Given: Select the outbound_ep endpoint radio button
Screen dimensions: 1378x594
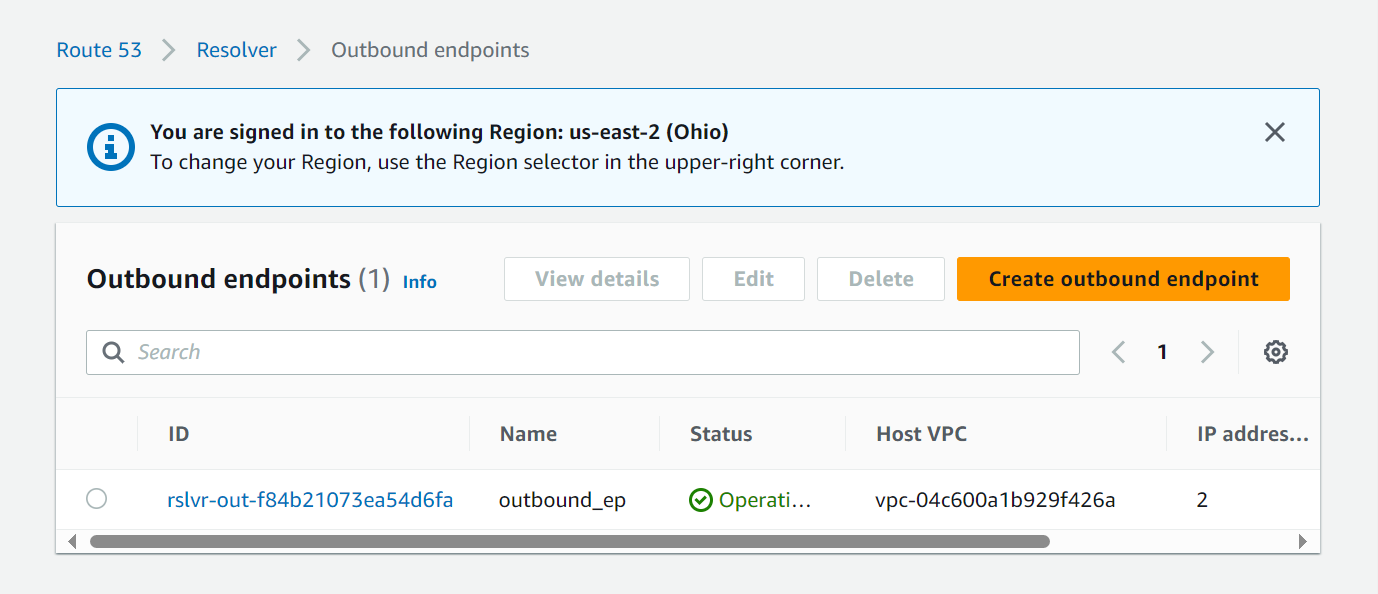Looking at the screenshot, I should 96,498.
